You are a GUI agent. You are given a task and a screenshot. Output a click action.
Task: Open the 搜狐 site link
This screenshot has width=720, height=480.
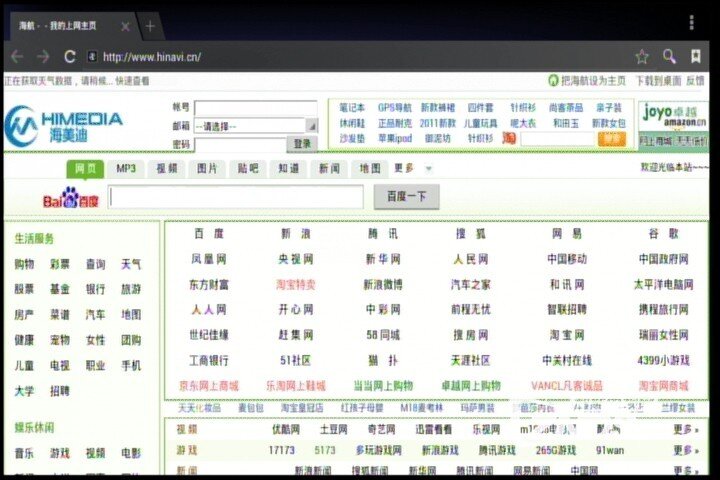point(471,234)
